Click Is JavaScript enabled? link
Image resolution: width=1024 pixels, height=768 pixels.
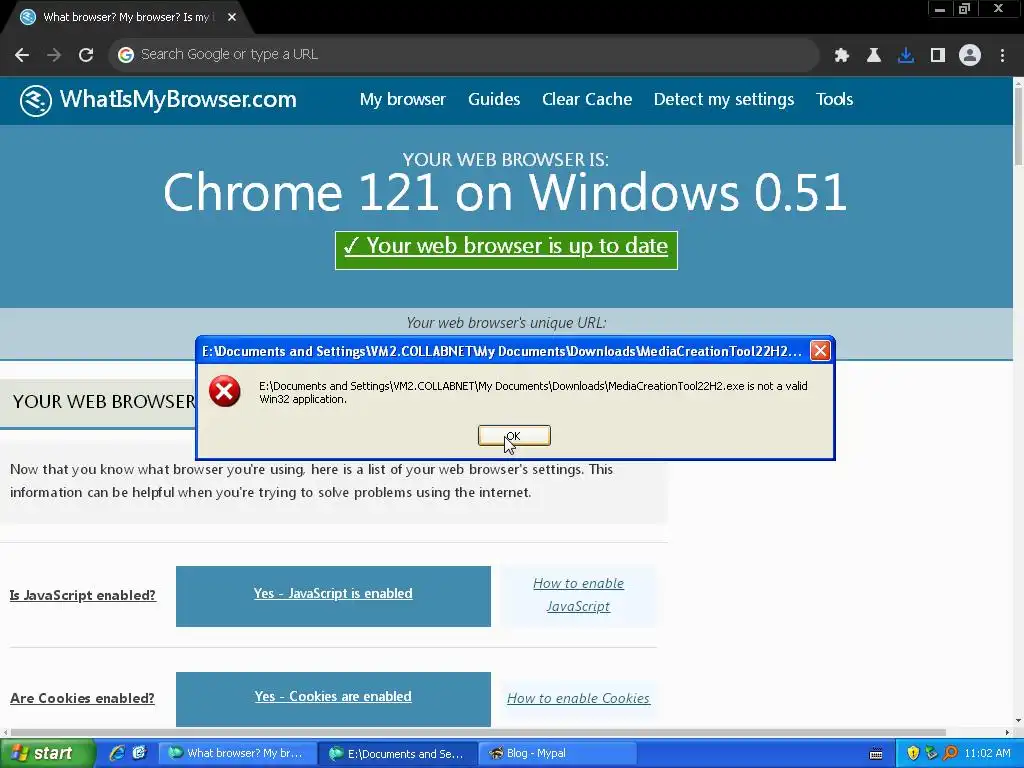(83, 595)
